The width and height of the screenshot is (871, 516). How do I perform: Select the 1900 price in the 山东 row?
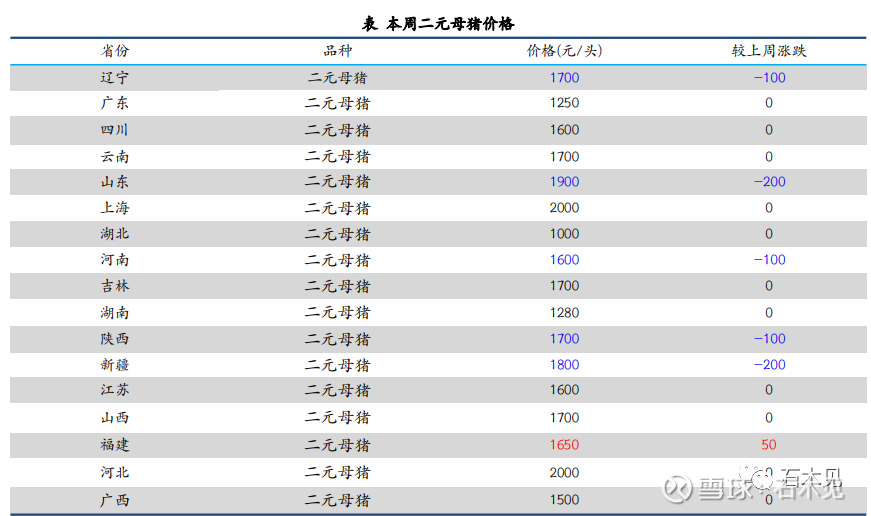tap(564, 182)
